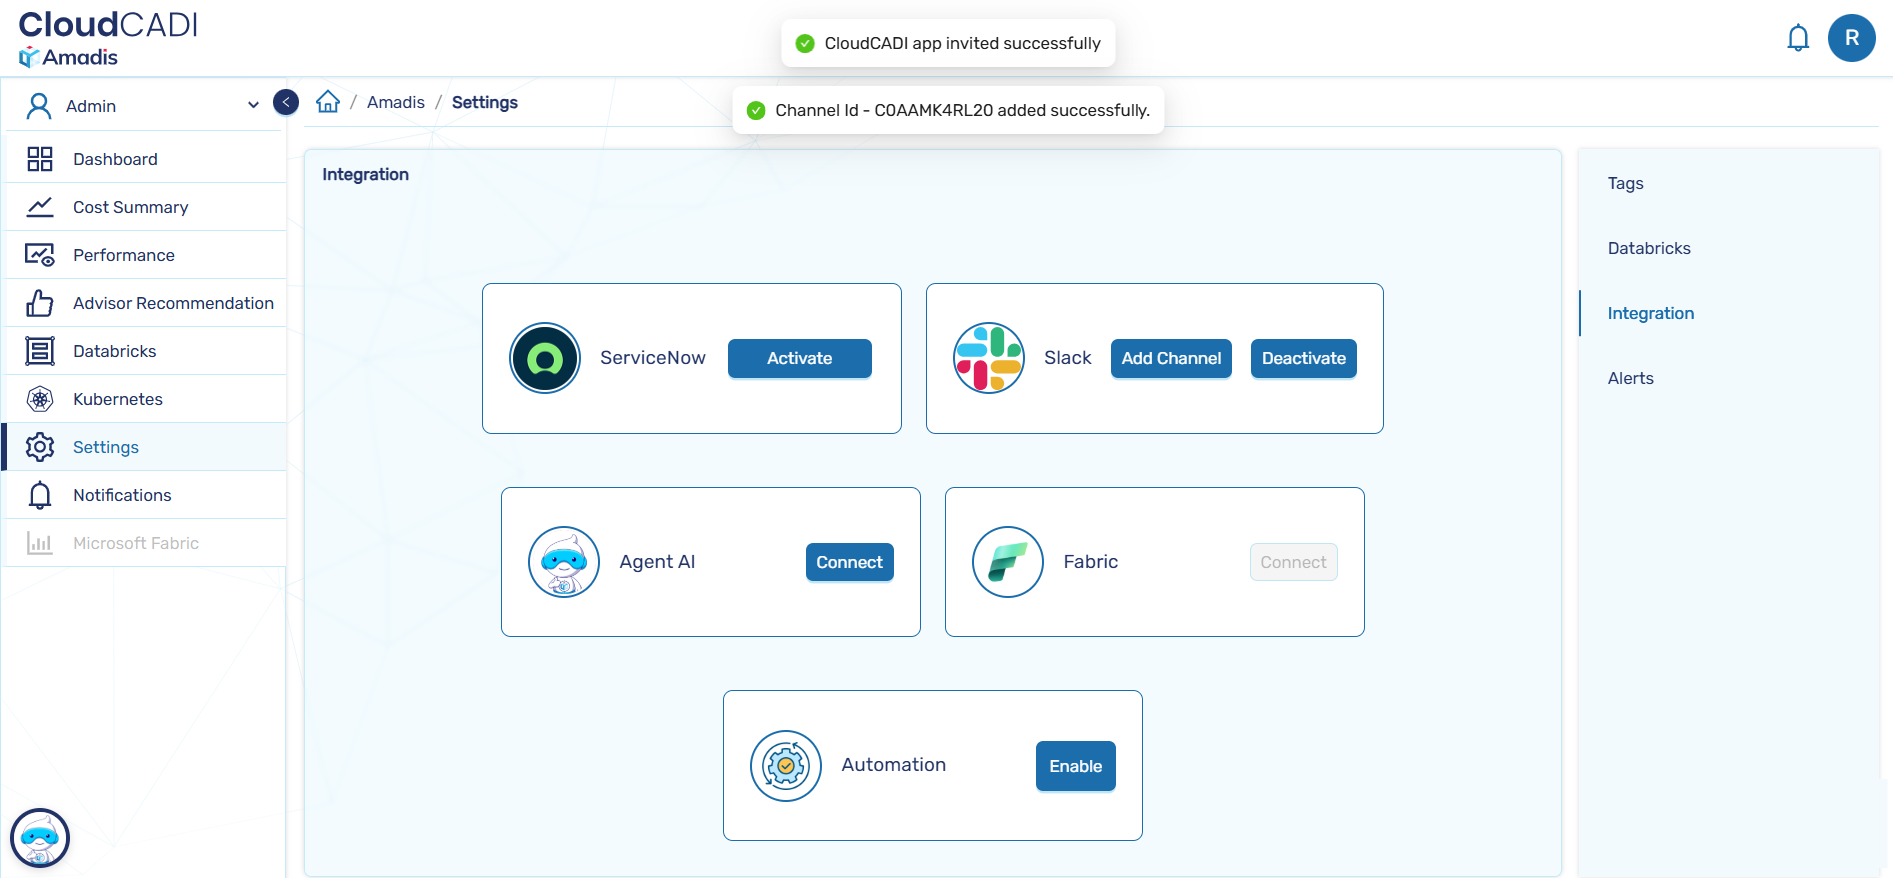Open the chatbot assistant icon at bottom-left
Screen dimensions: 1893x878
click(x=40, y=837)
